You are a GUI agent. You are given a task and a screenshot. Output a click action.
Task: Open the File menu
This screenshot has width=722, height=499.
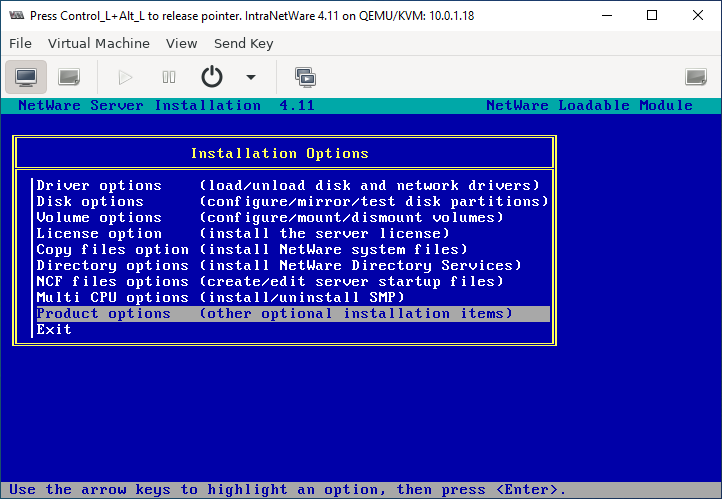coord(20,43)
